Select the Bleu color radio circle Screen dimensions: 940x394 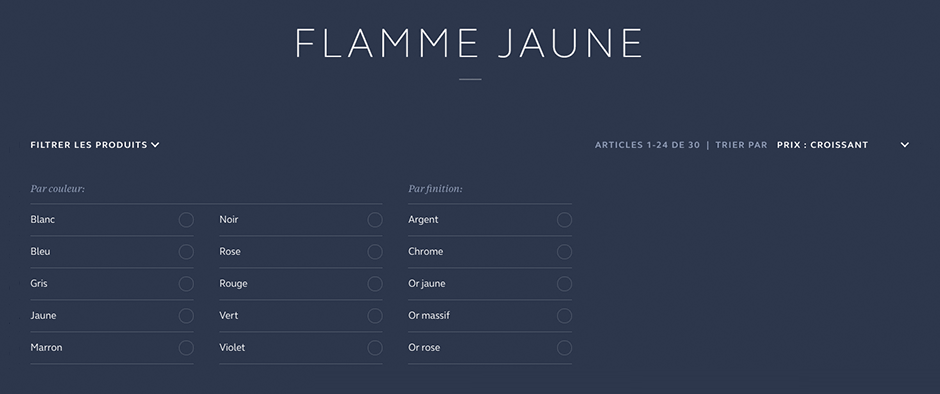coord(186,252)
